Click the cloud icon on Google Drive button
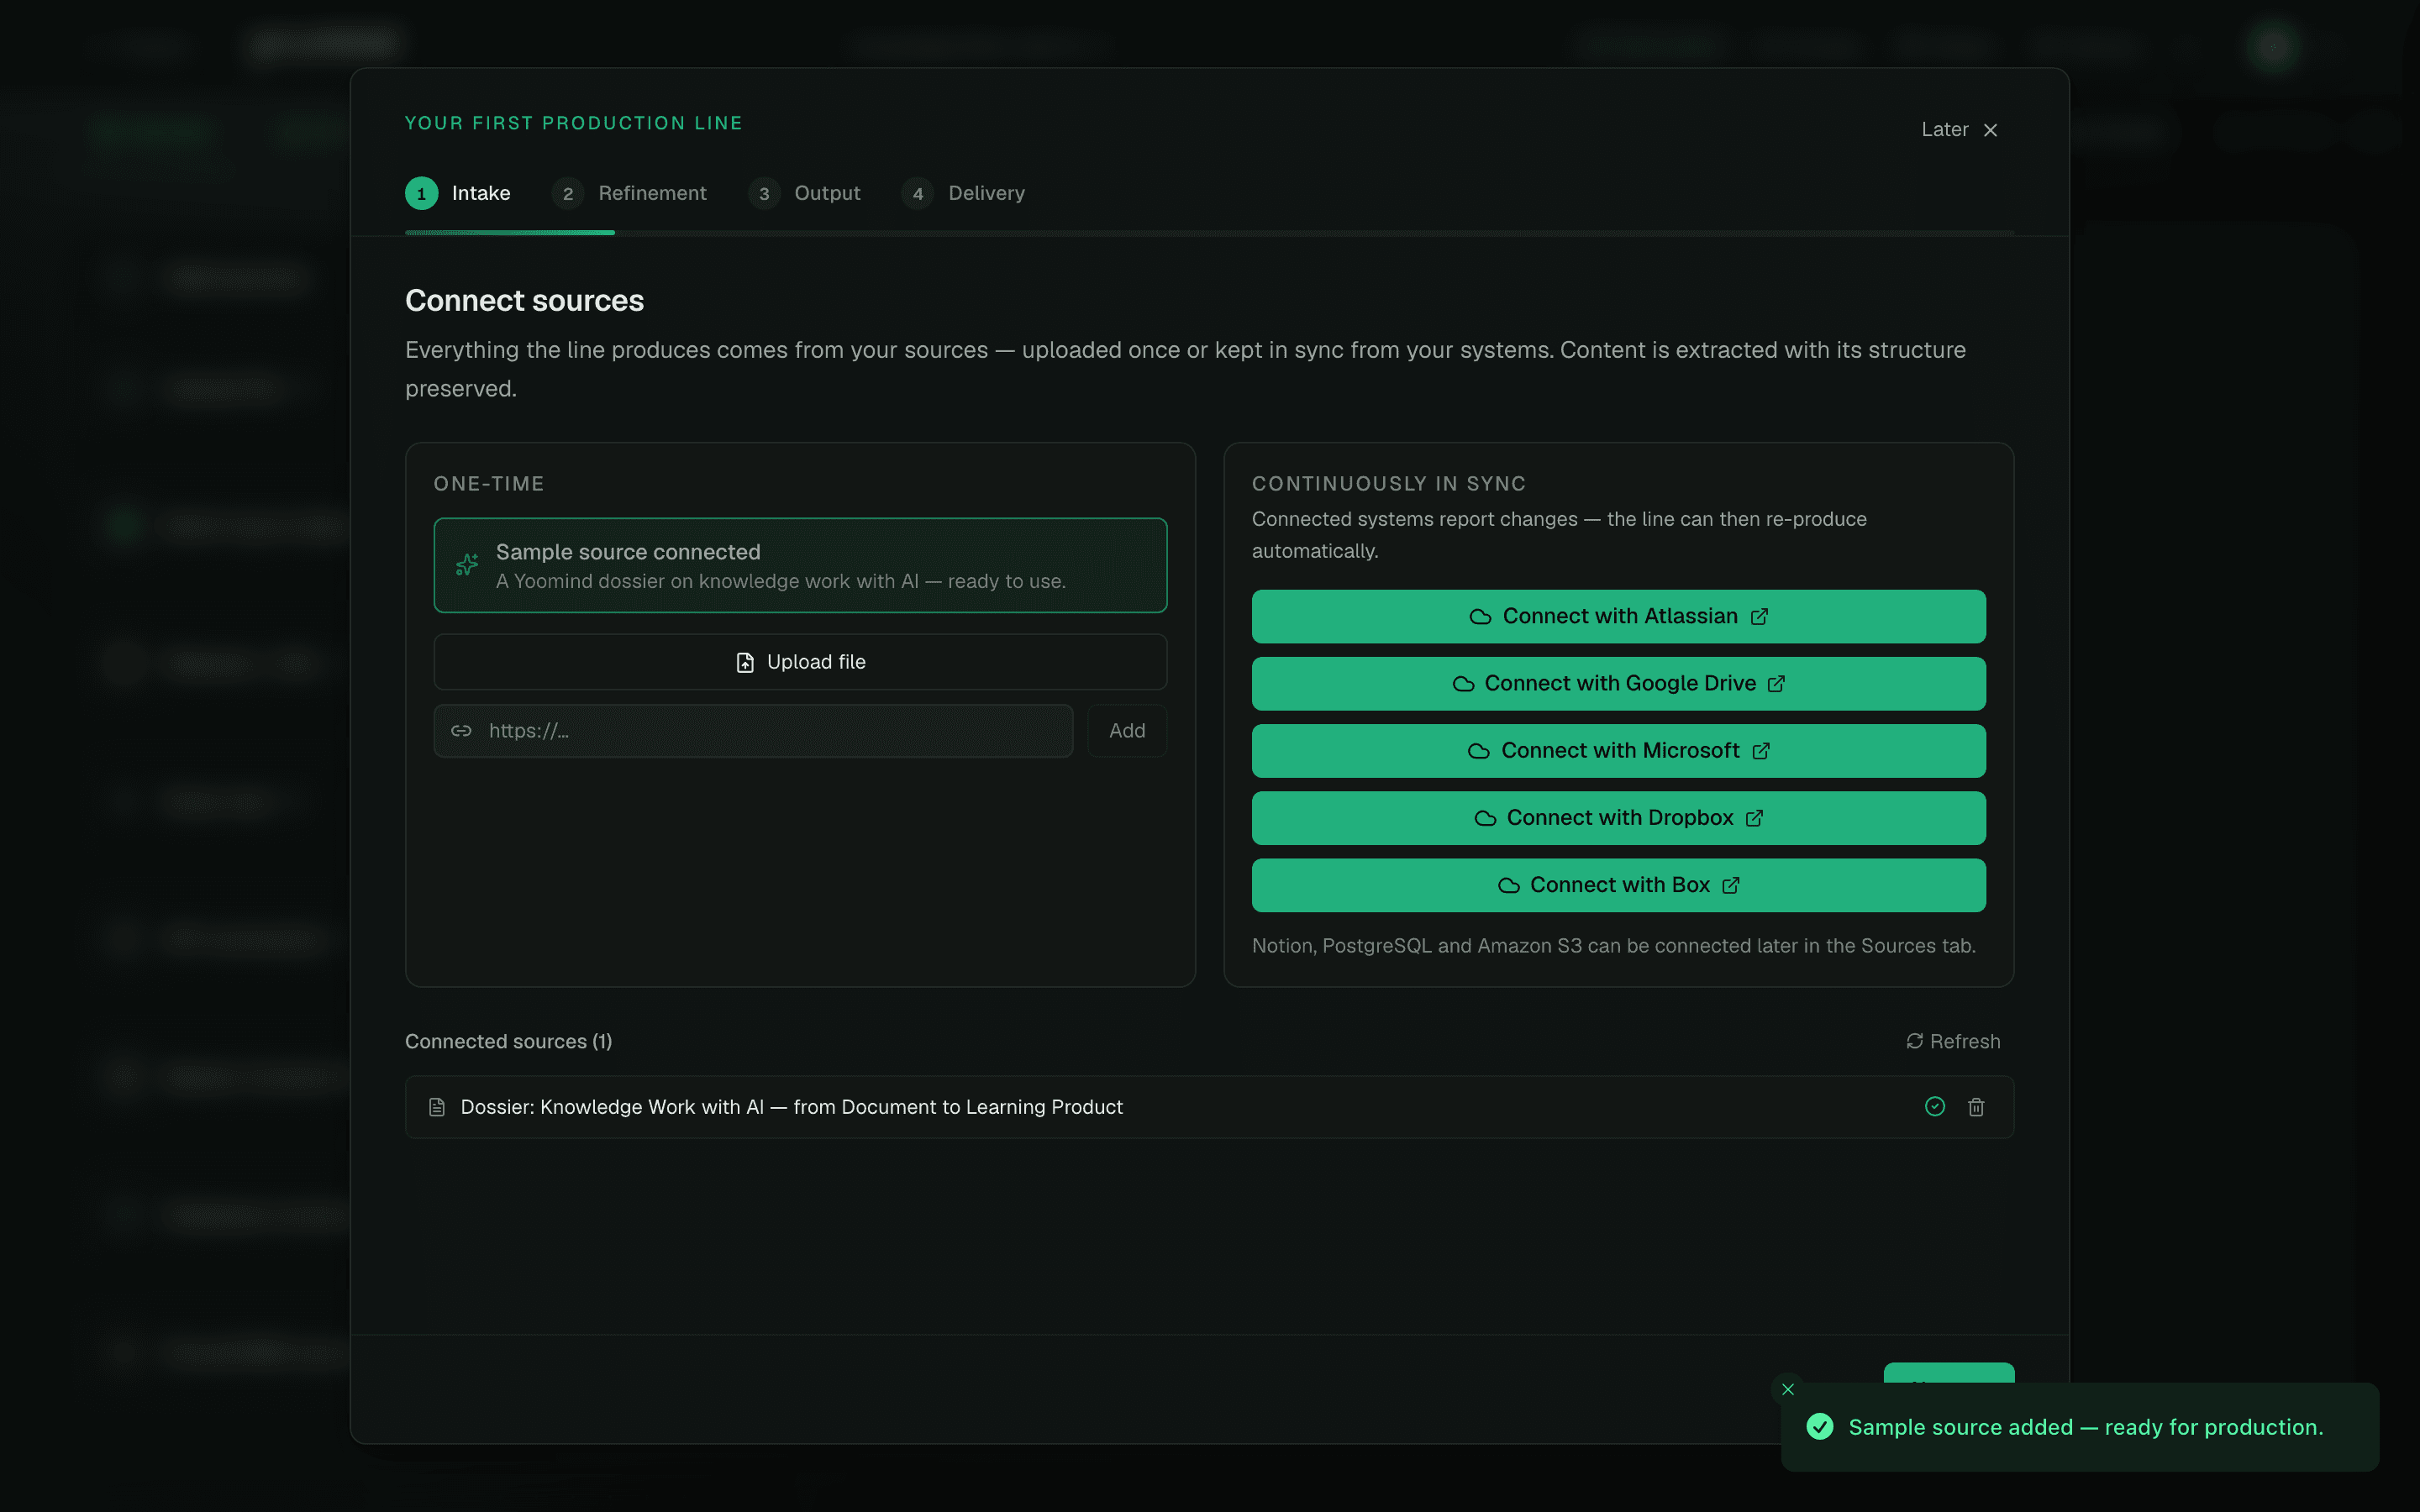 coord(1463,684)
